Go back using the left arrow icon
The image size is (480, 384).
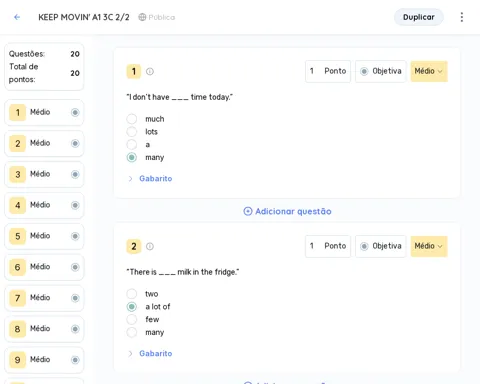point(17,17)
